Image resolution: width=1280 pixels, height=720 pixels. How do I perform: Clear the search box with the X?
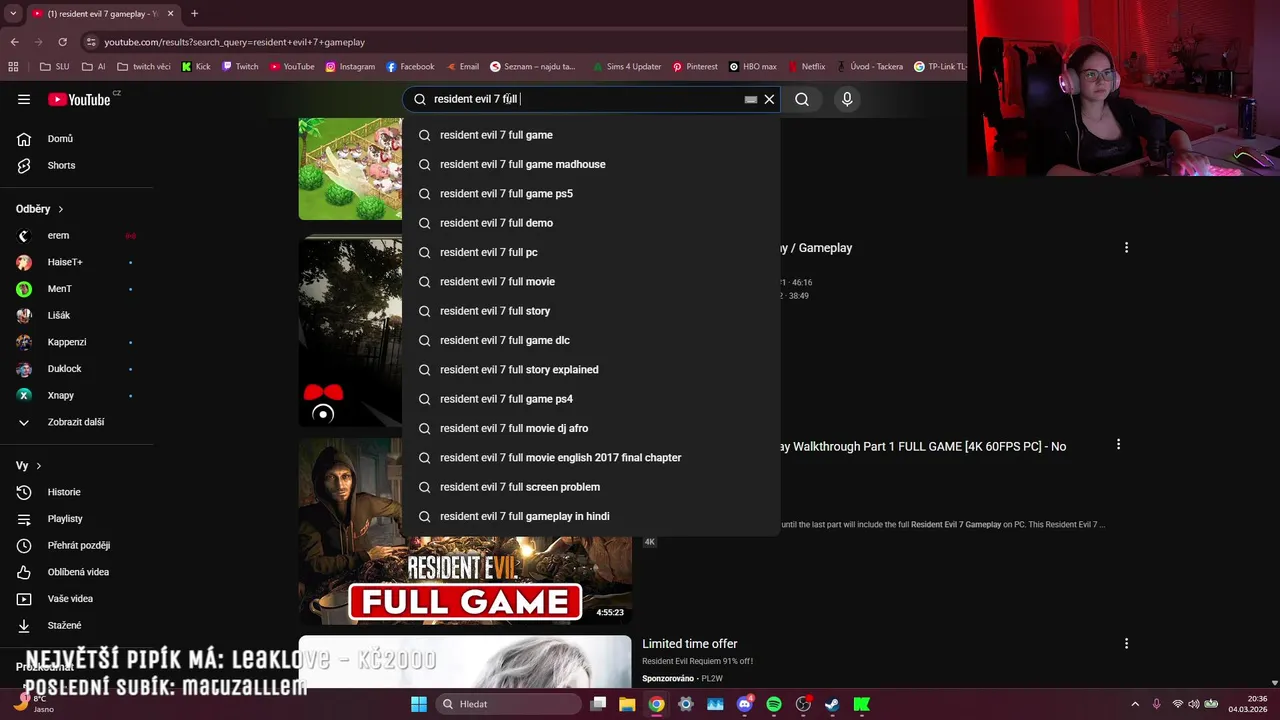pyautogui.click(x=769, y=99)
